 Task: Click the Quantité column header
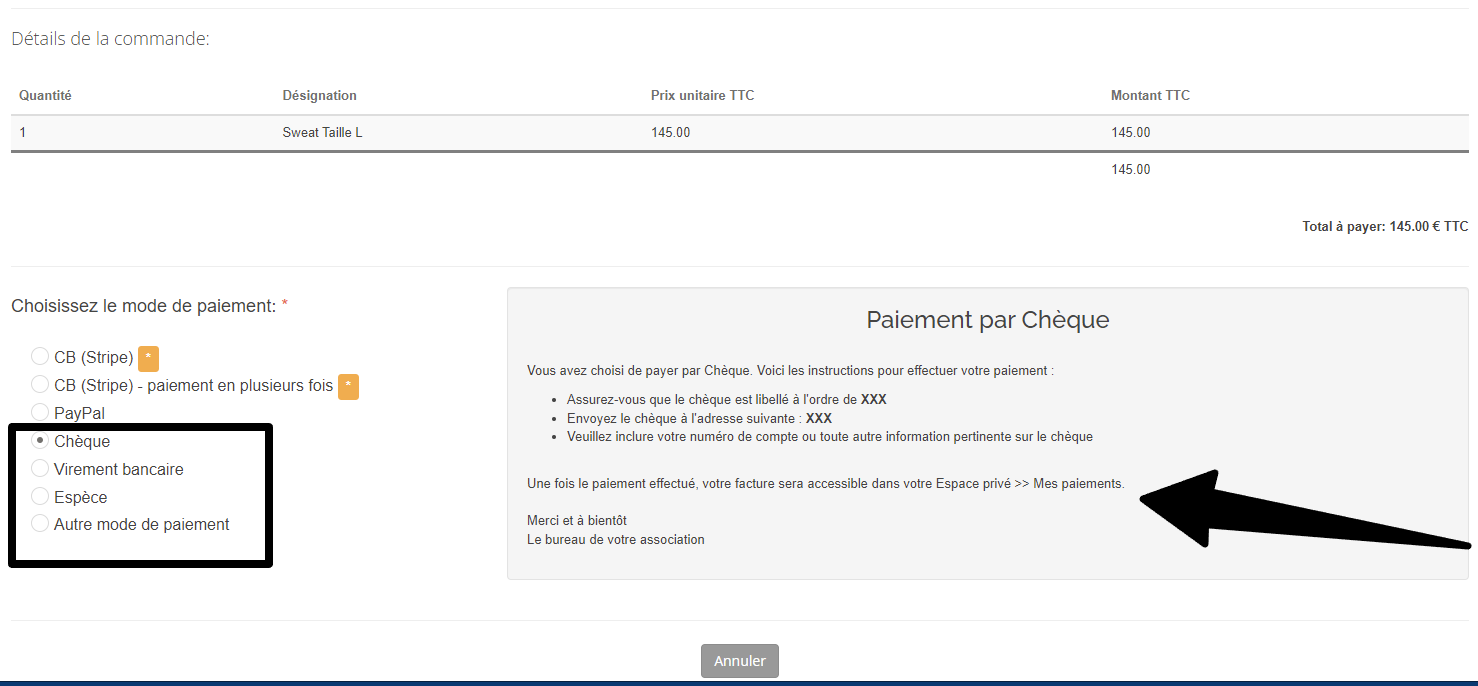click(x=45, y=96)
